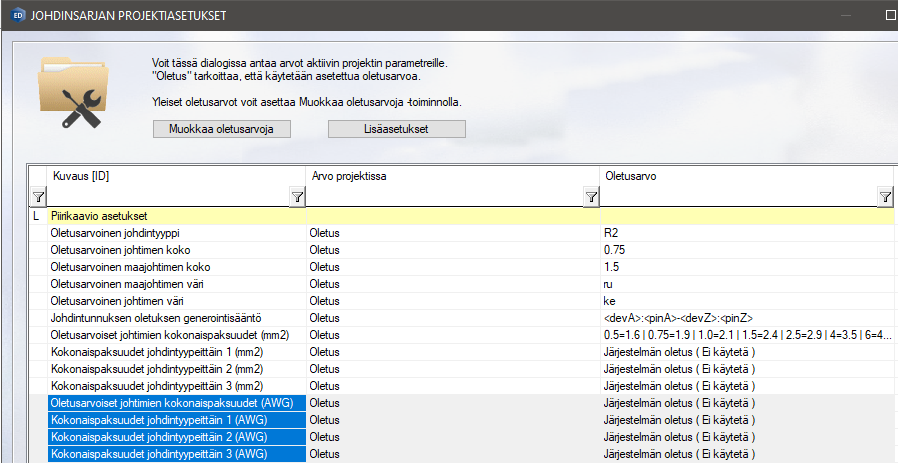
Task: Select Kokonaispaksuudet johdintyypeittäin 2 (AWG) row
Action: tap(170, 437)
